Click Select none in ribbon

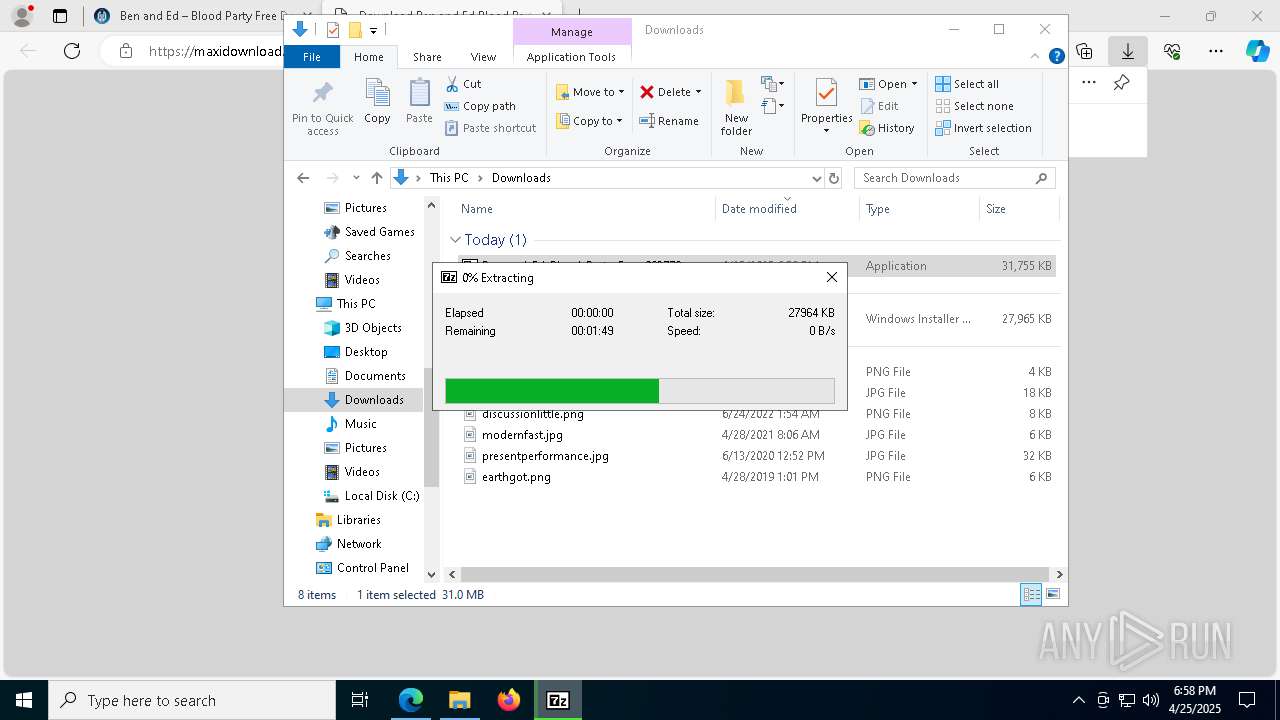[974, 106]
